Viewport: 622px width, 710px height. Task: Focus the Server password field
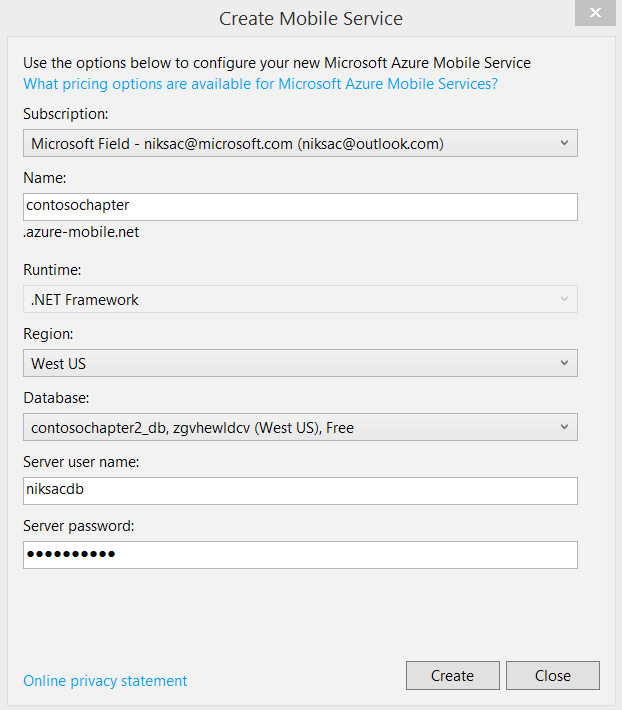300,555
